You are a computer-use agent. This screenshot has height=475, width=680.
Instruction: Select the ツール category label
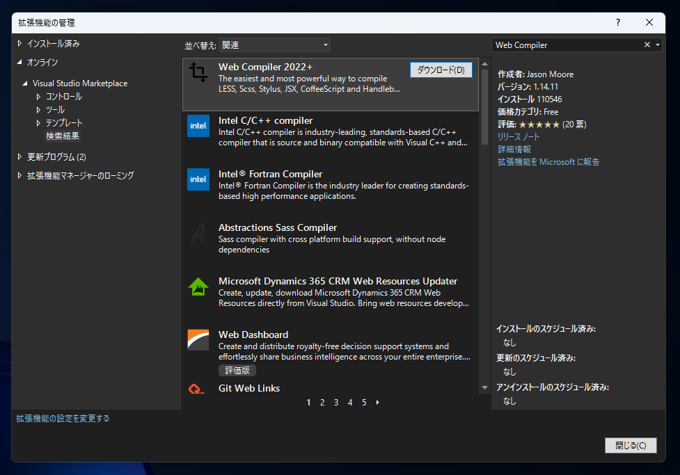click(x=55, y=110)
